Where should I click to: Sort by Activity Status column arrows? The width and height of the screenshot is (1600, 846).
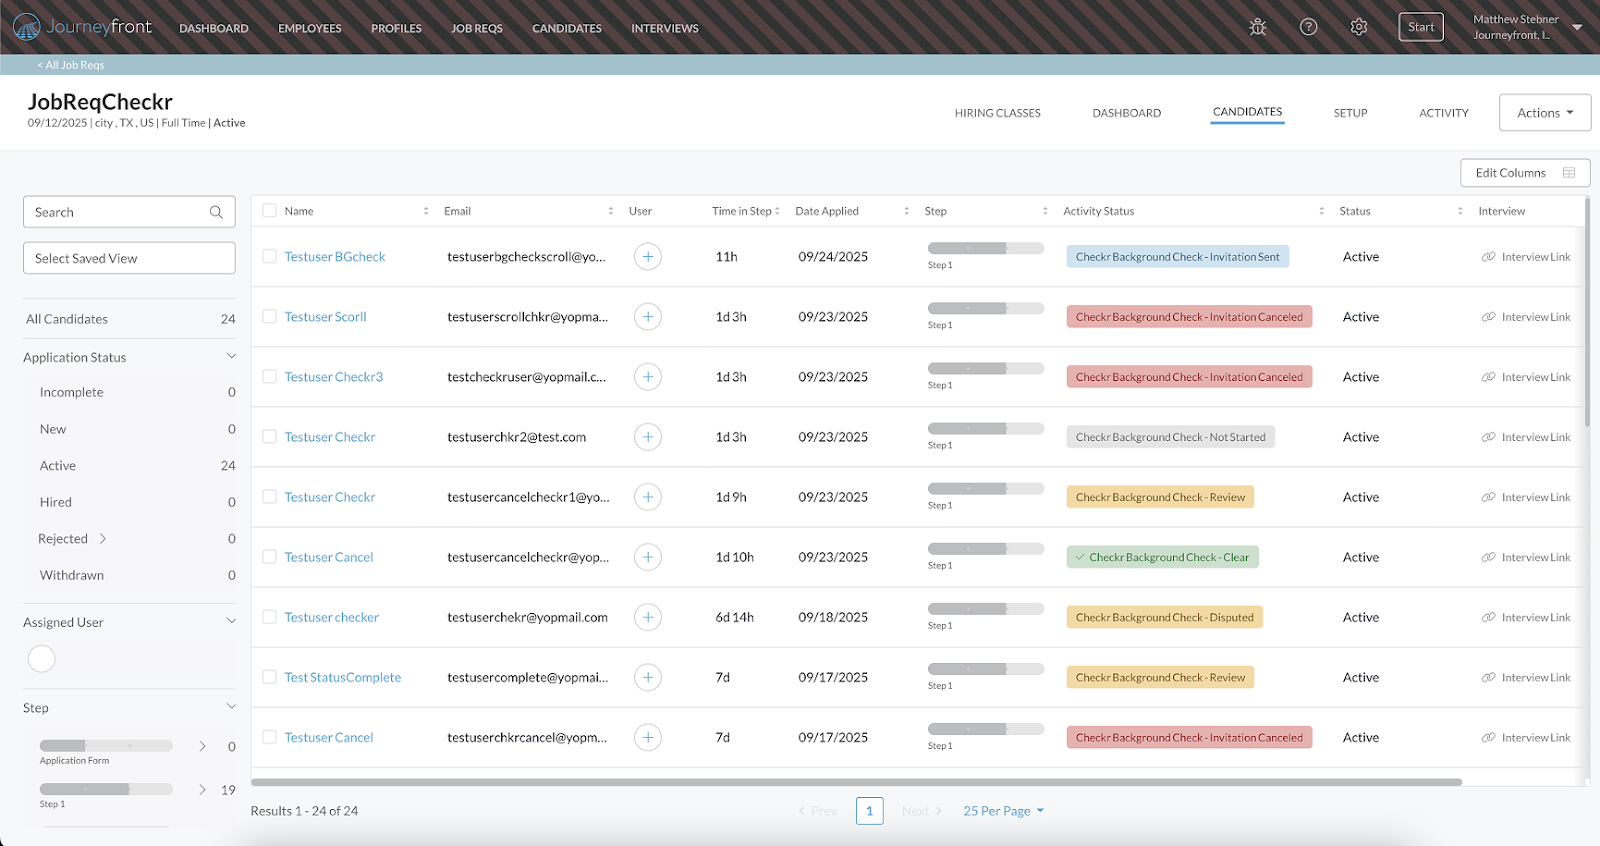1322,211
